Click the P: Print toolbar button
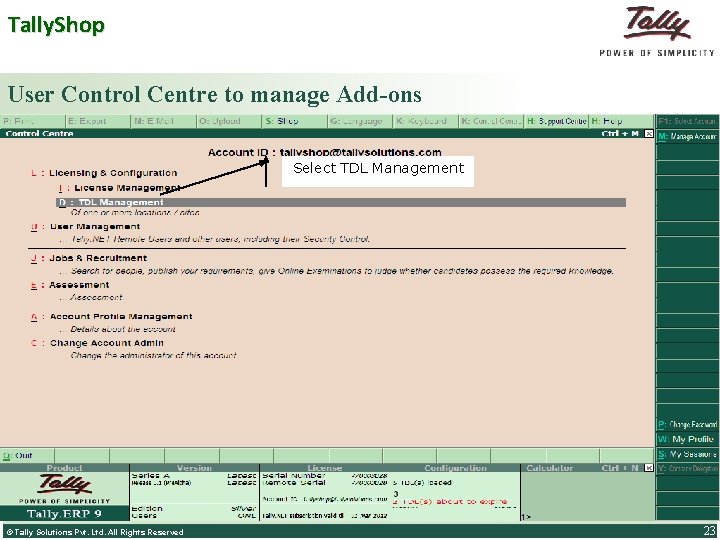 coord(33,121)
